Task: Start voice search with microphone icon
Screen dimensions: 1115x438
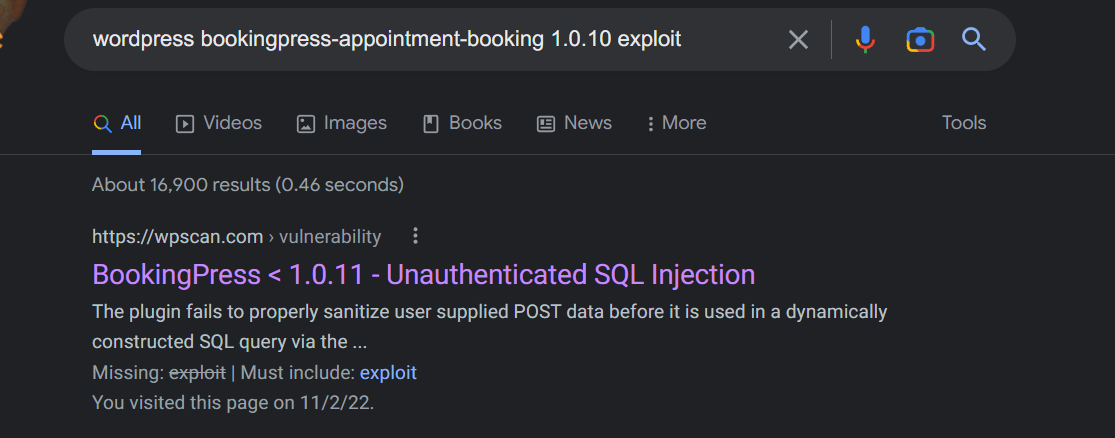Action: 865,40
